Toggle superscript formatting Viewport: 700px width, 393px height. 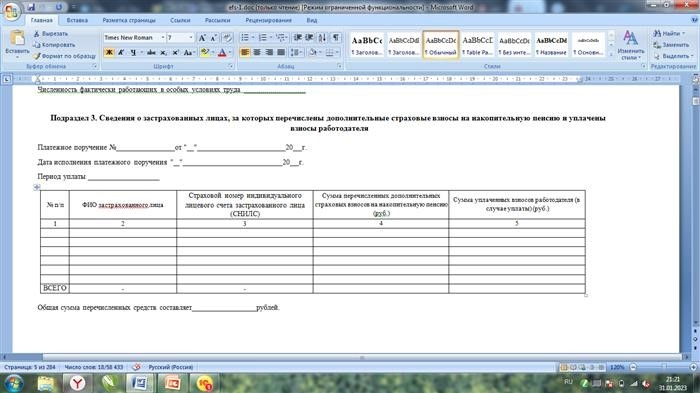point(175,52)
